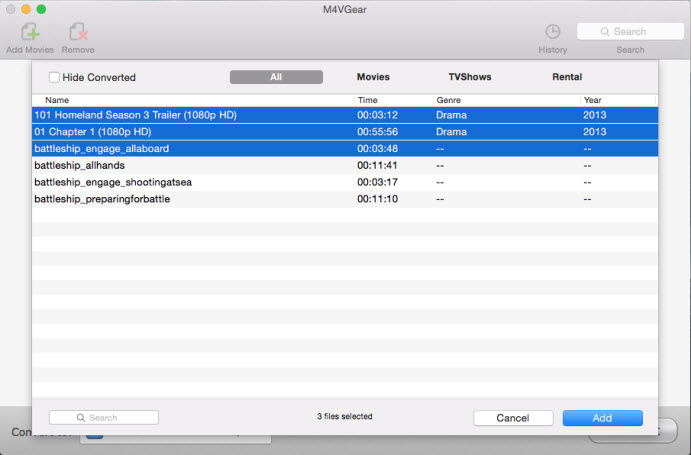Select 'battleship_engage_shootingatsea' row
Viewport: 691px width, 455px height.
click(345, 182)
